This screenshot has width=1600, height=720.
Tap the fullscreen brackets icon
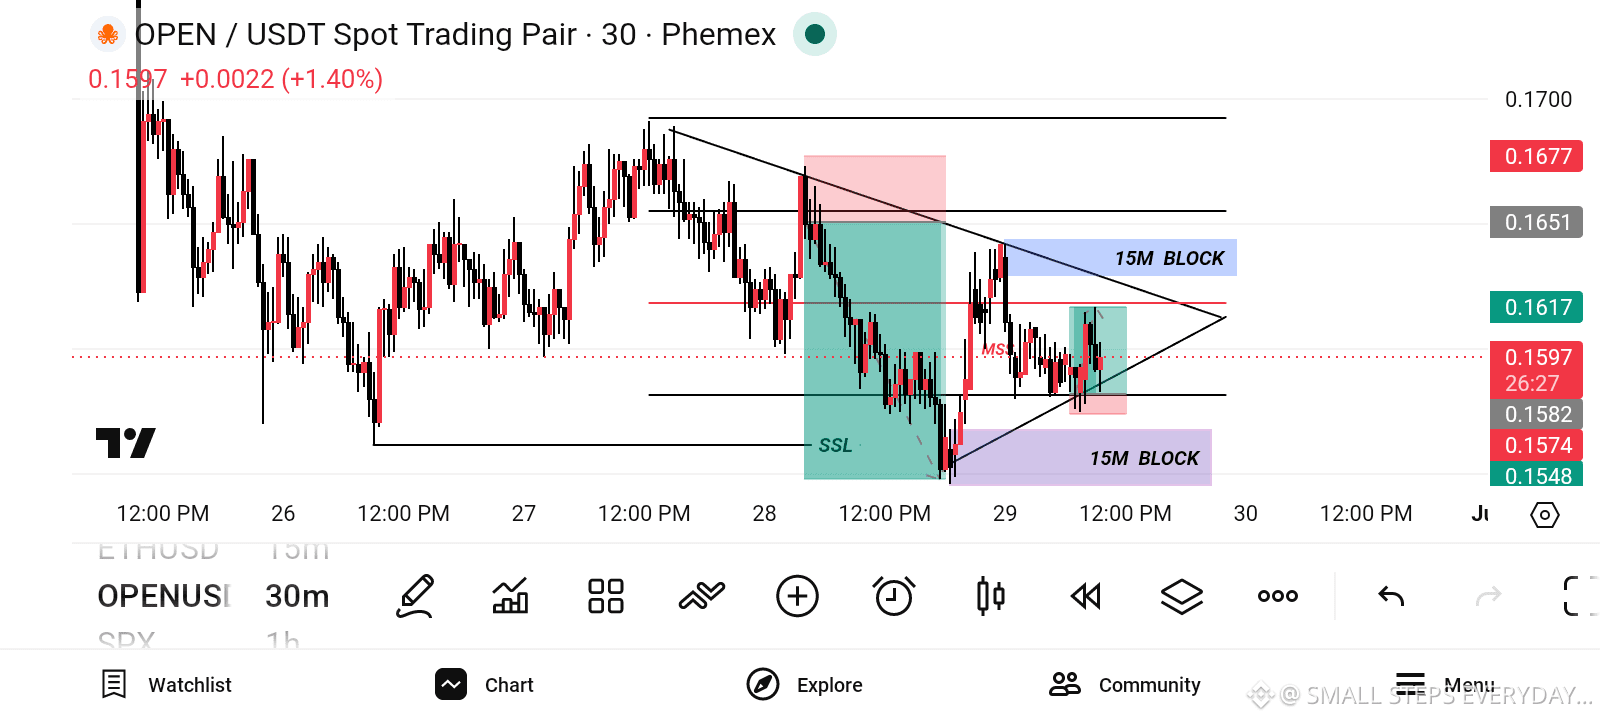[1579, 596]
